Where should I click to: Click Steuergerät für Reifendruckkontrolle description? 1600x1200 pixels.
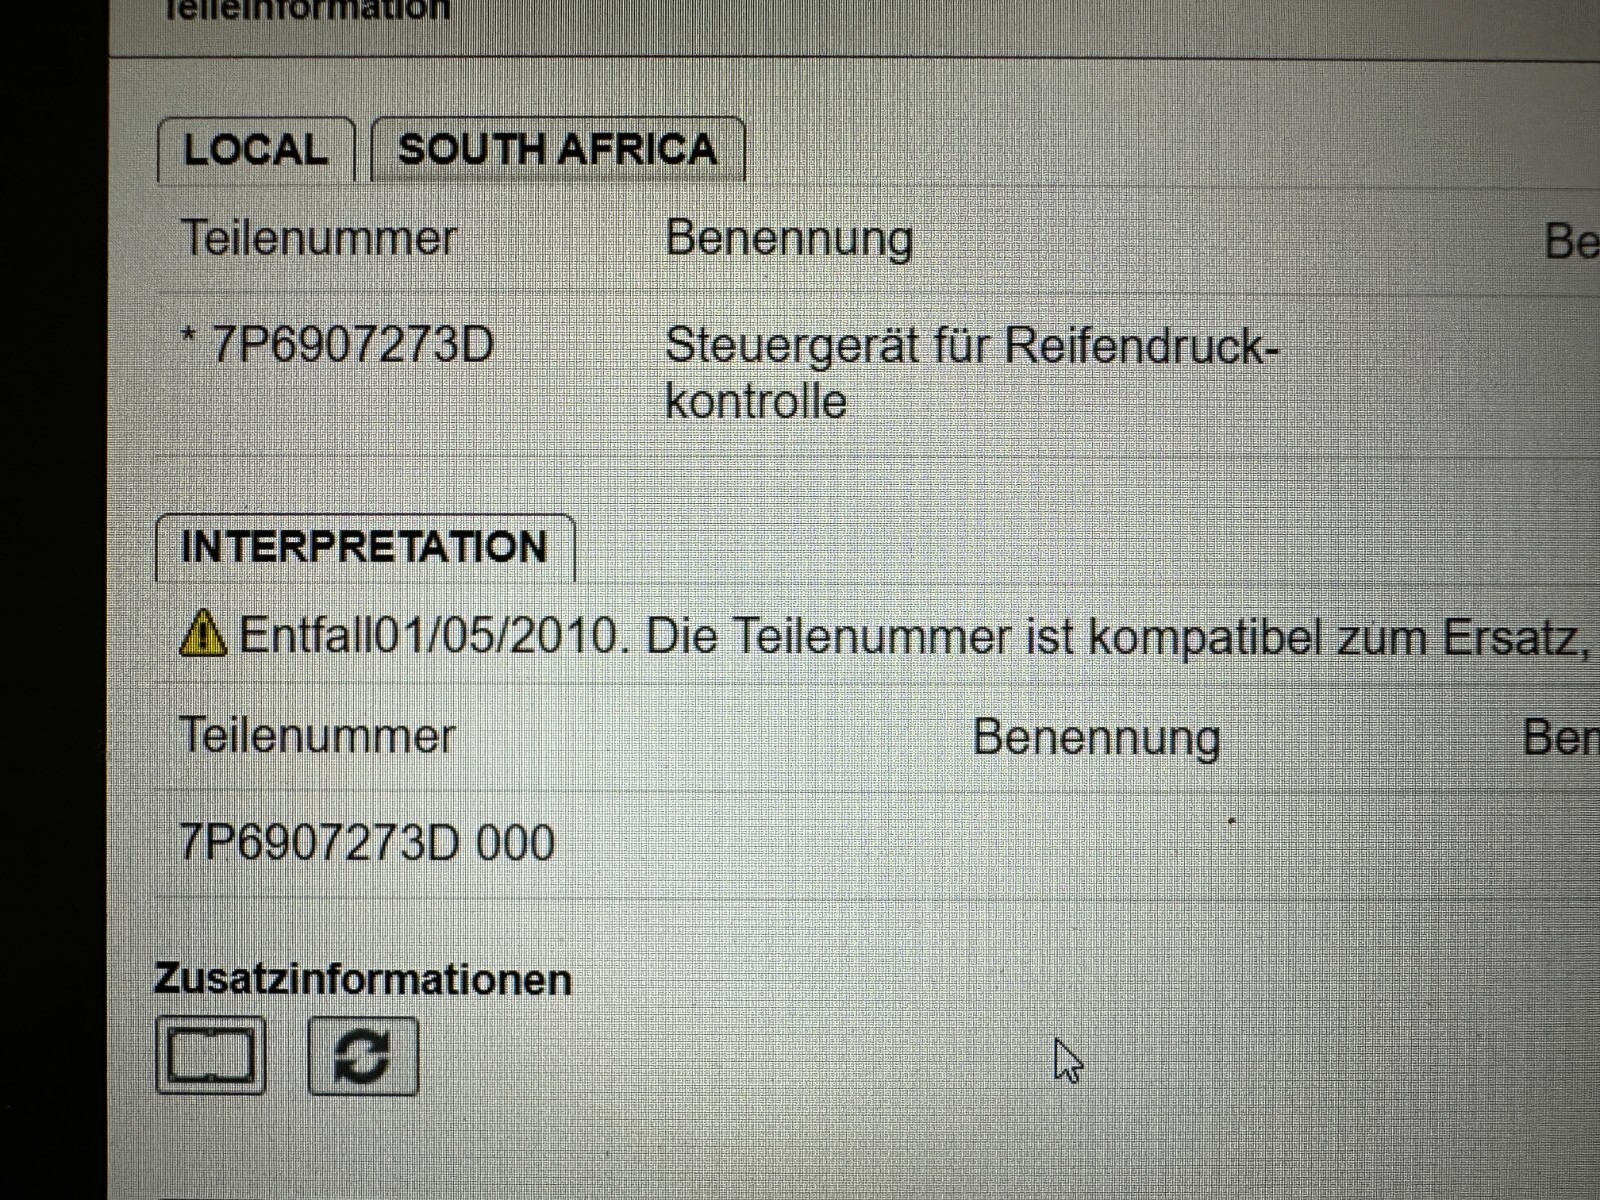point(970,372)
